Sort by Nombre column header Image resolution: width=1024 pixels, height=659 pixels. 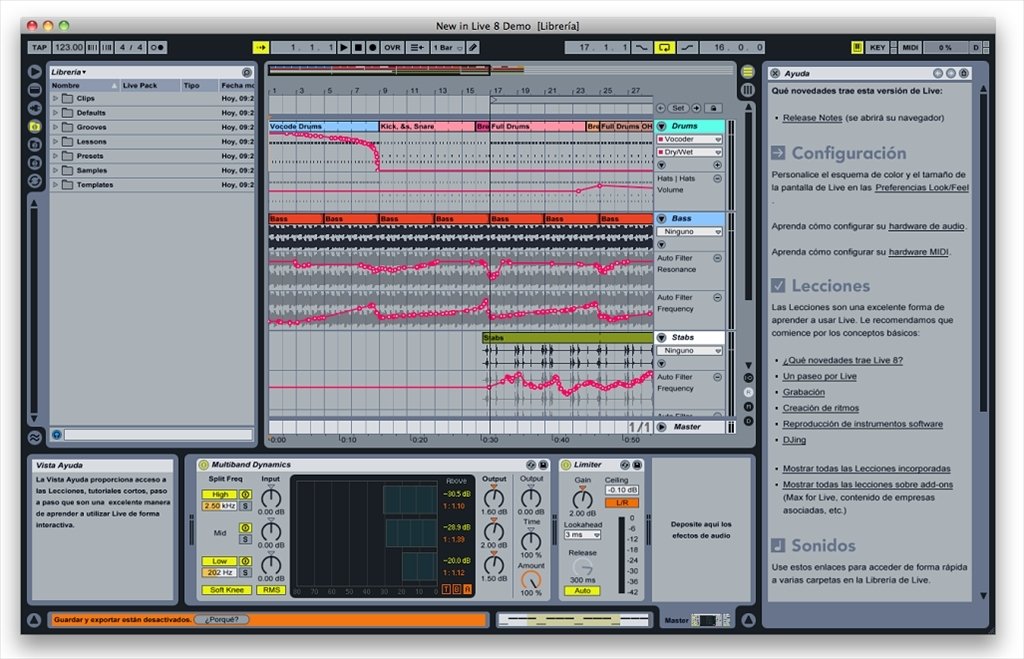(84, 86)
